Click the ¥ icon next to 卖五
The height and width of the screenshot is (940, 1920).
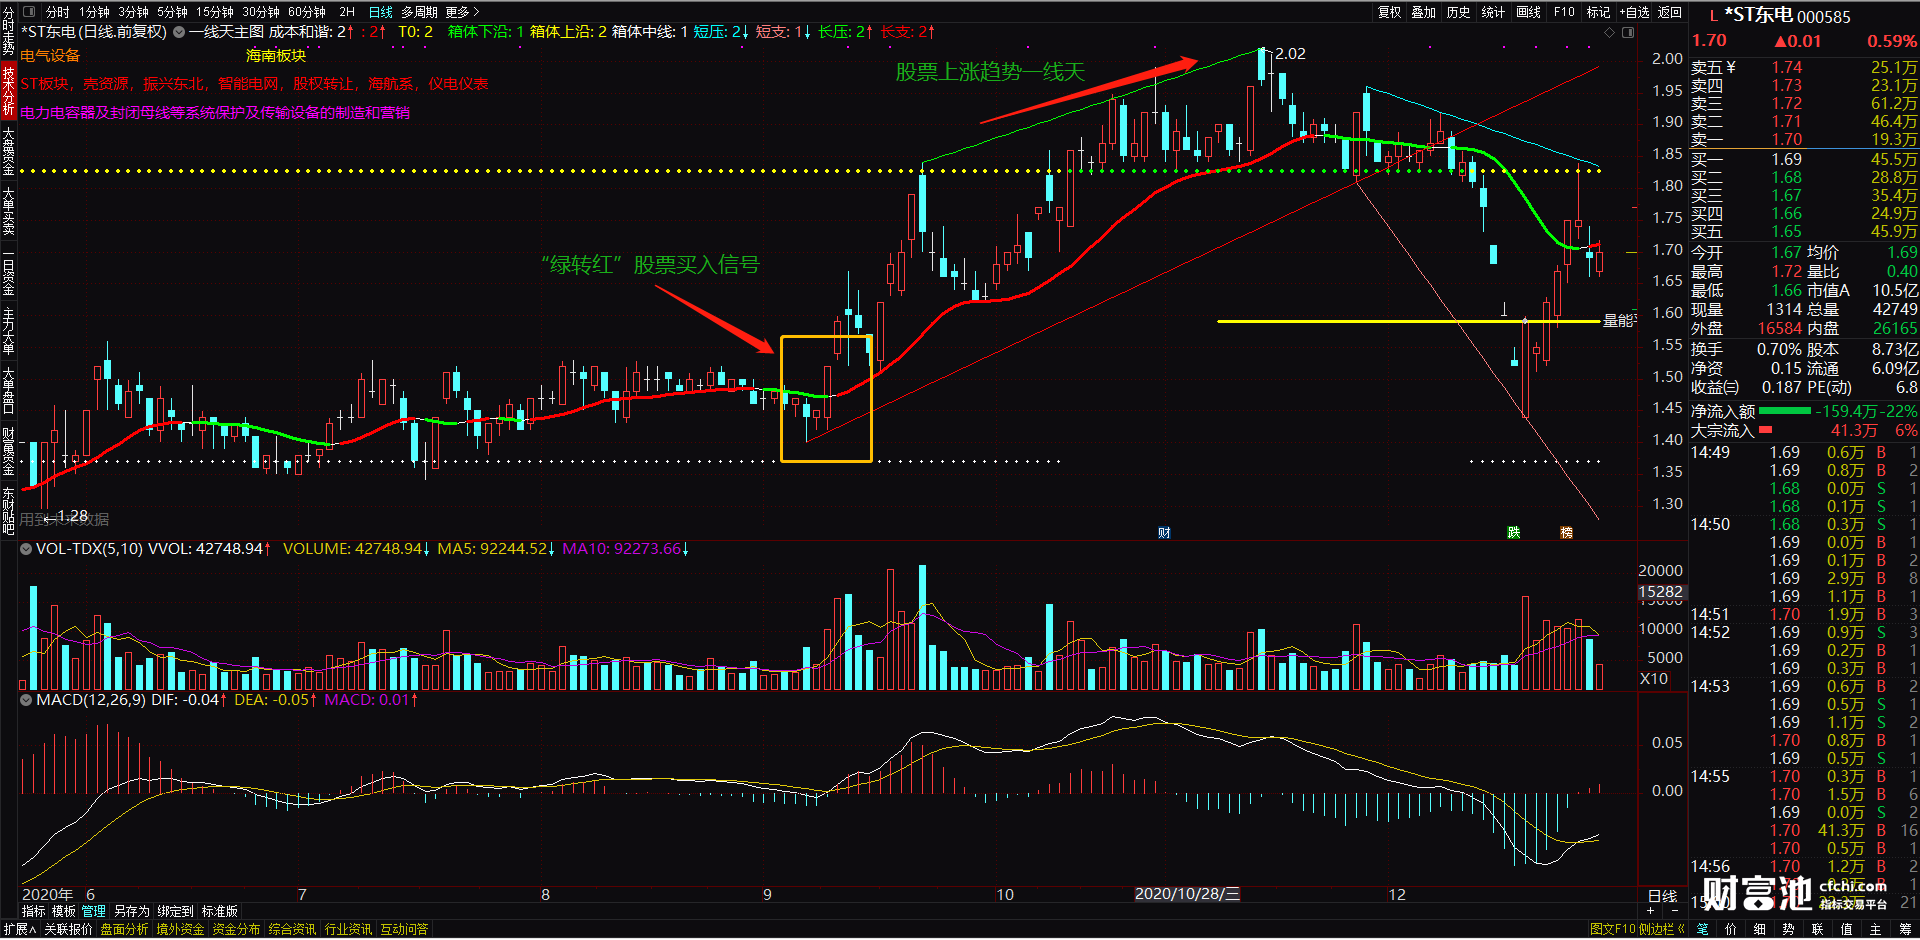click(1731, 67)
